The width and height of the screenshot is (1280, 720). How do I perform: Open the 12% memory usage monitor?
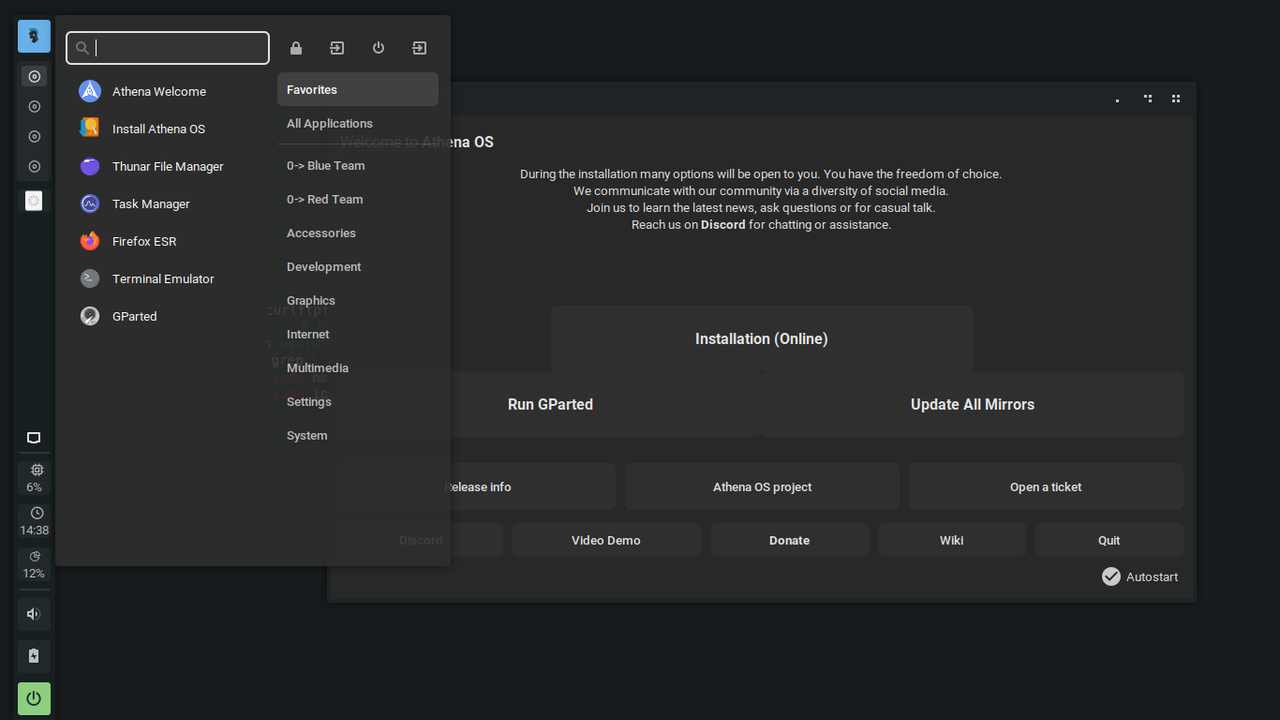(x=34, y=564)
